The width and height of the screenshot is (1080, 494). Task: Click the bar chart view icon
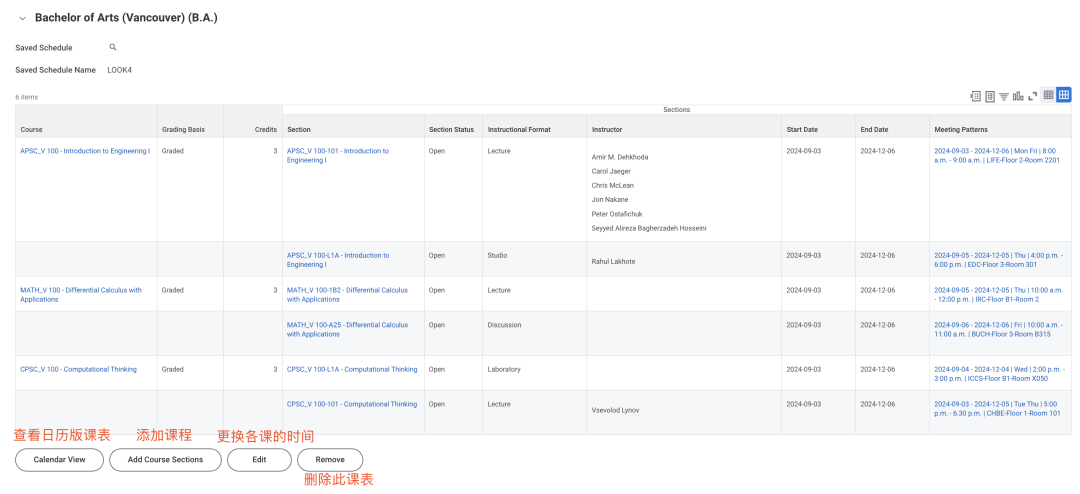1018,96
